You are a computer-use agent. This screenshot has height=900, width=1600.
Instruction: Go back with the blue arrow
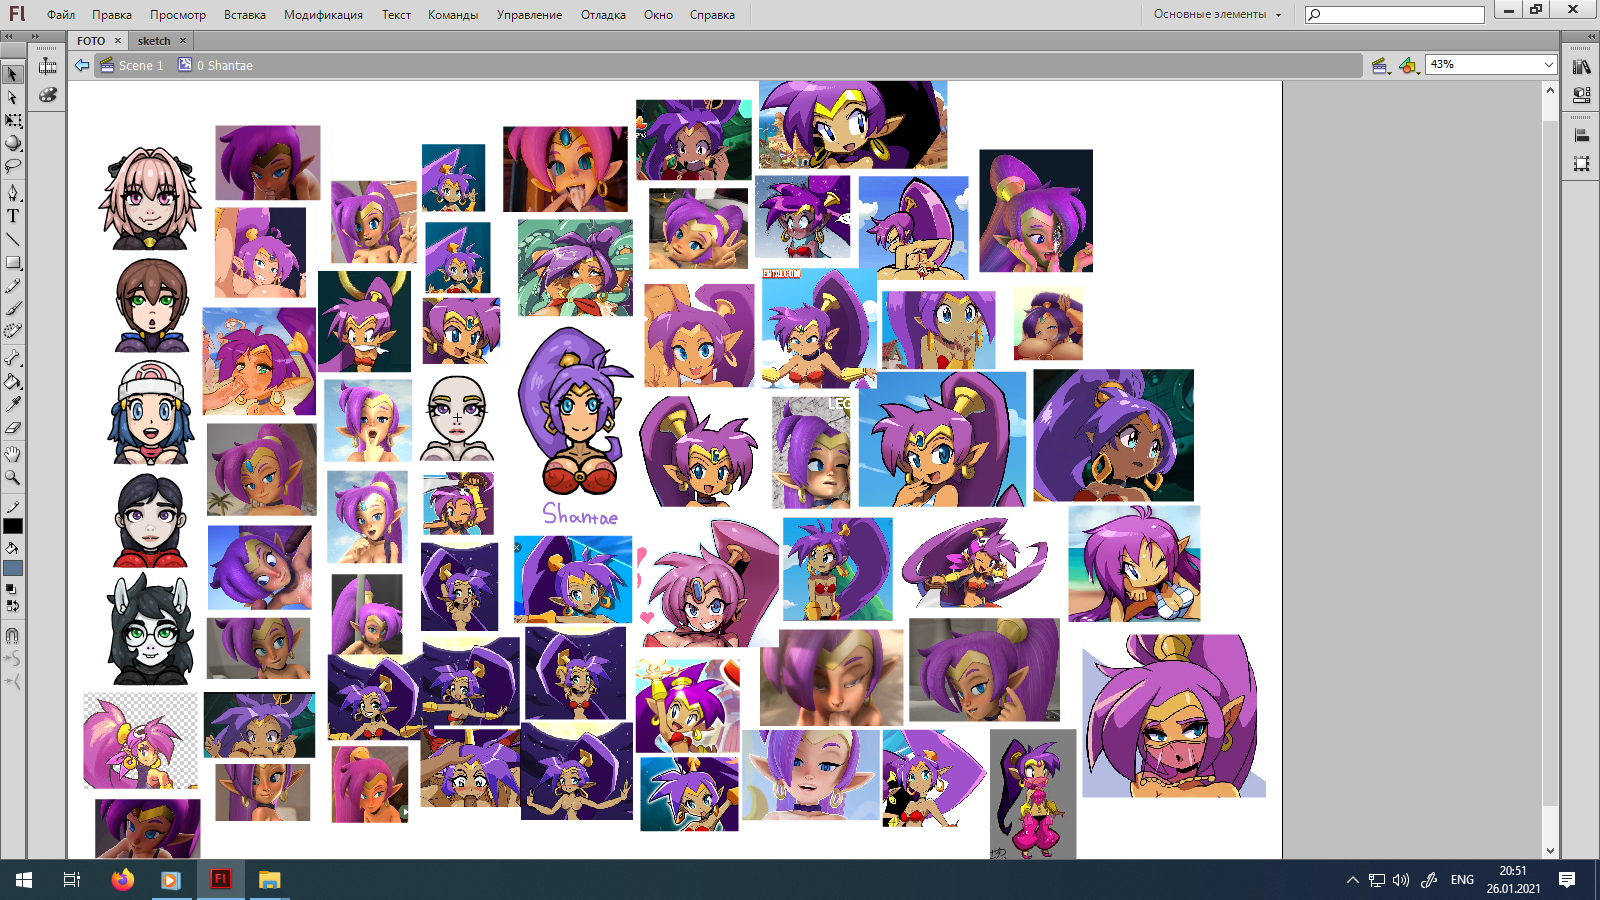tap(82, 65)
